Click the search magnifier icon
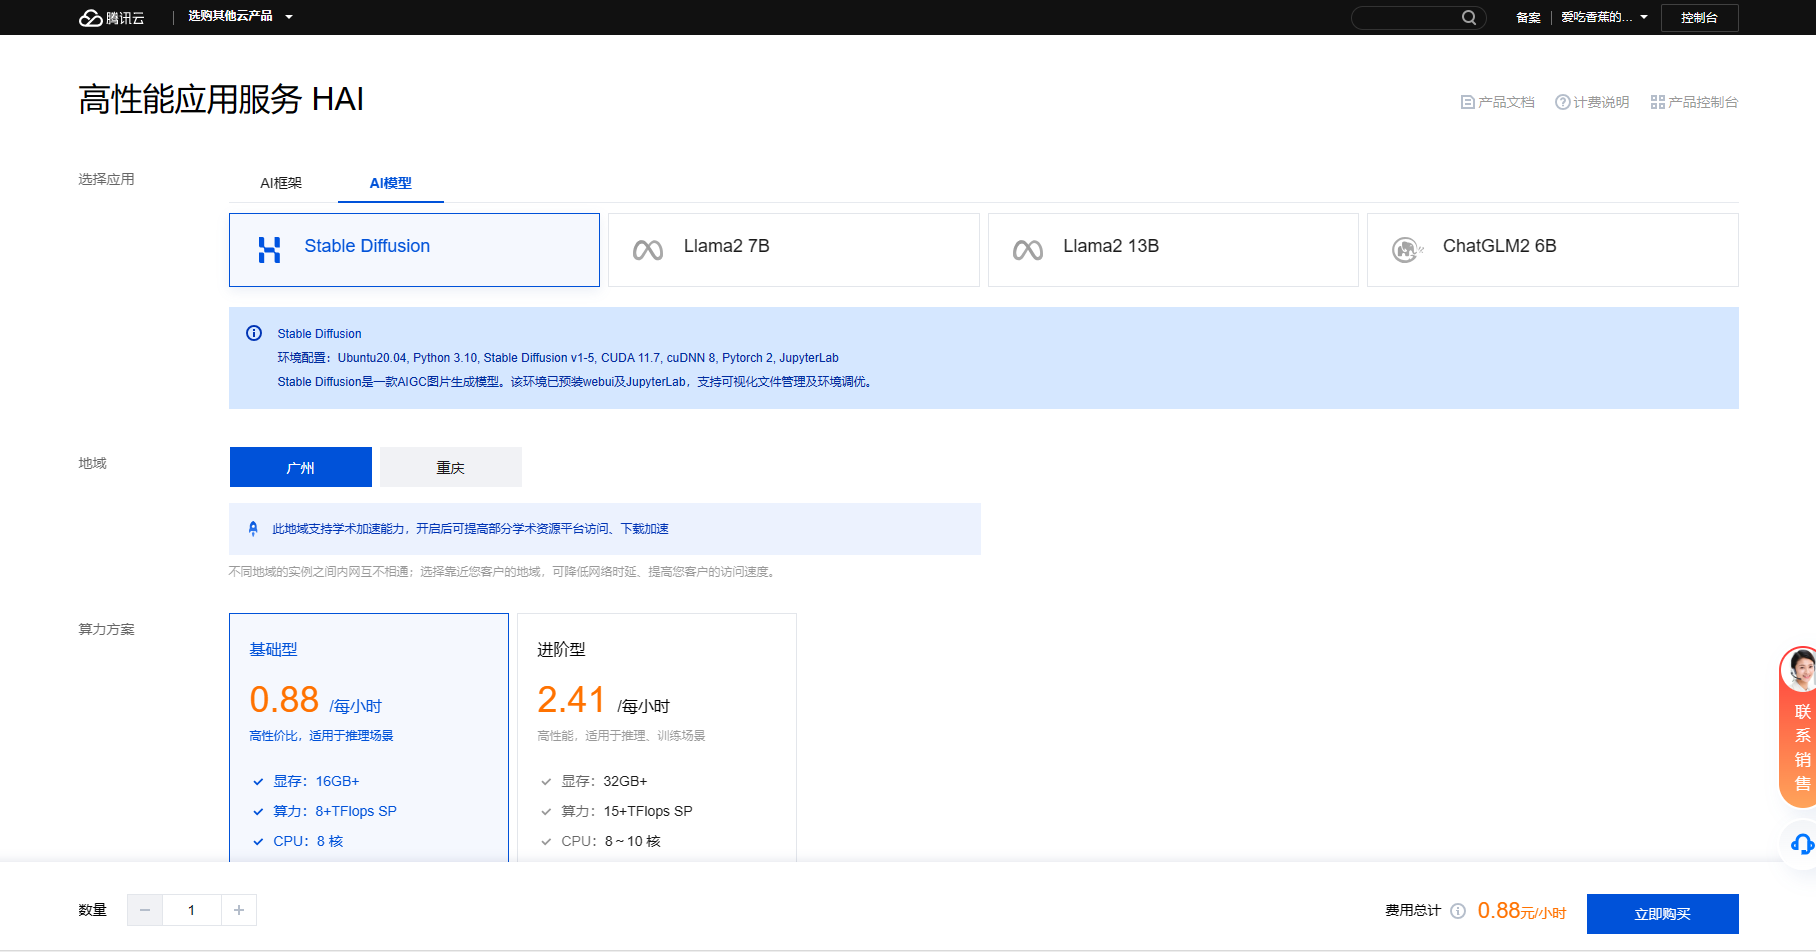 (x=1468, y=17)
